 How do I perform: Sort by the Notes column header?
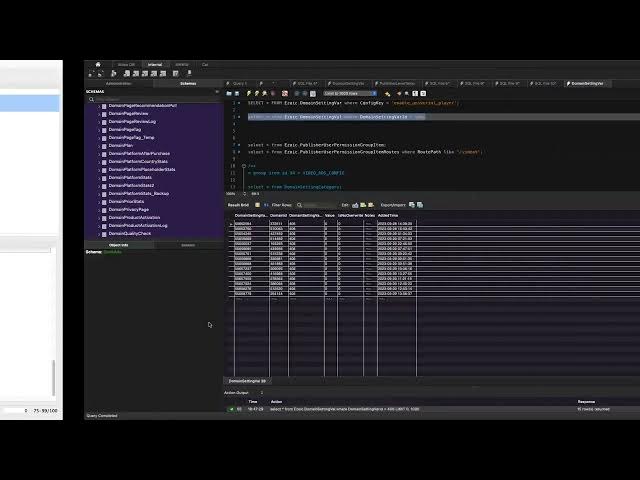click(370, 216)
